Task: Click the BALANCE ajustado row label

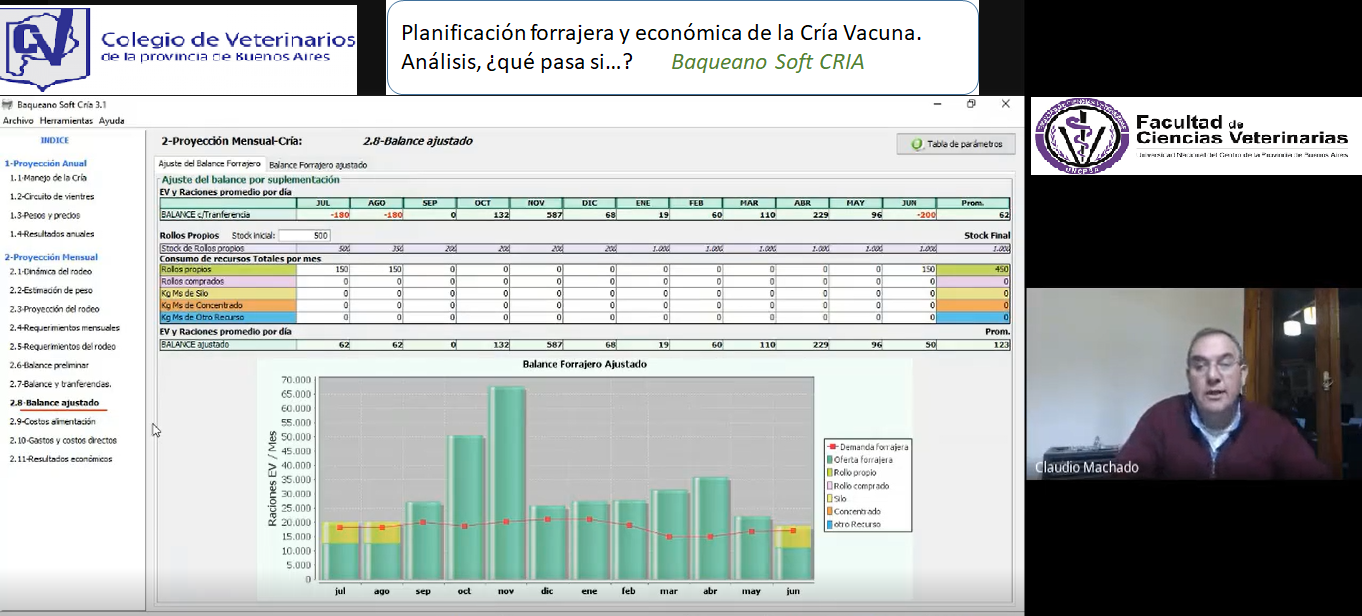Action: coord(228,344)
